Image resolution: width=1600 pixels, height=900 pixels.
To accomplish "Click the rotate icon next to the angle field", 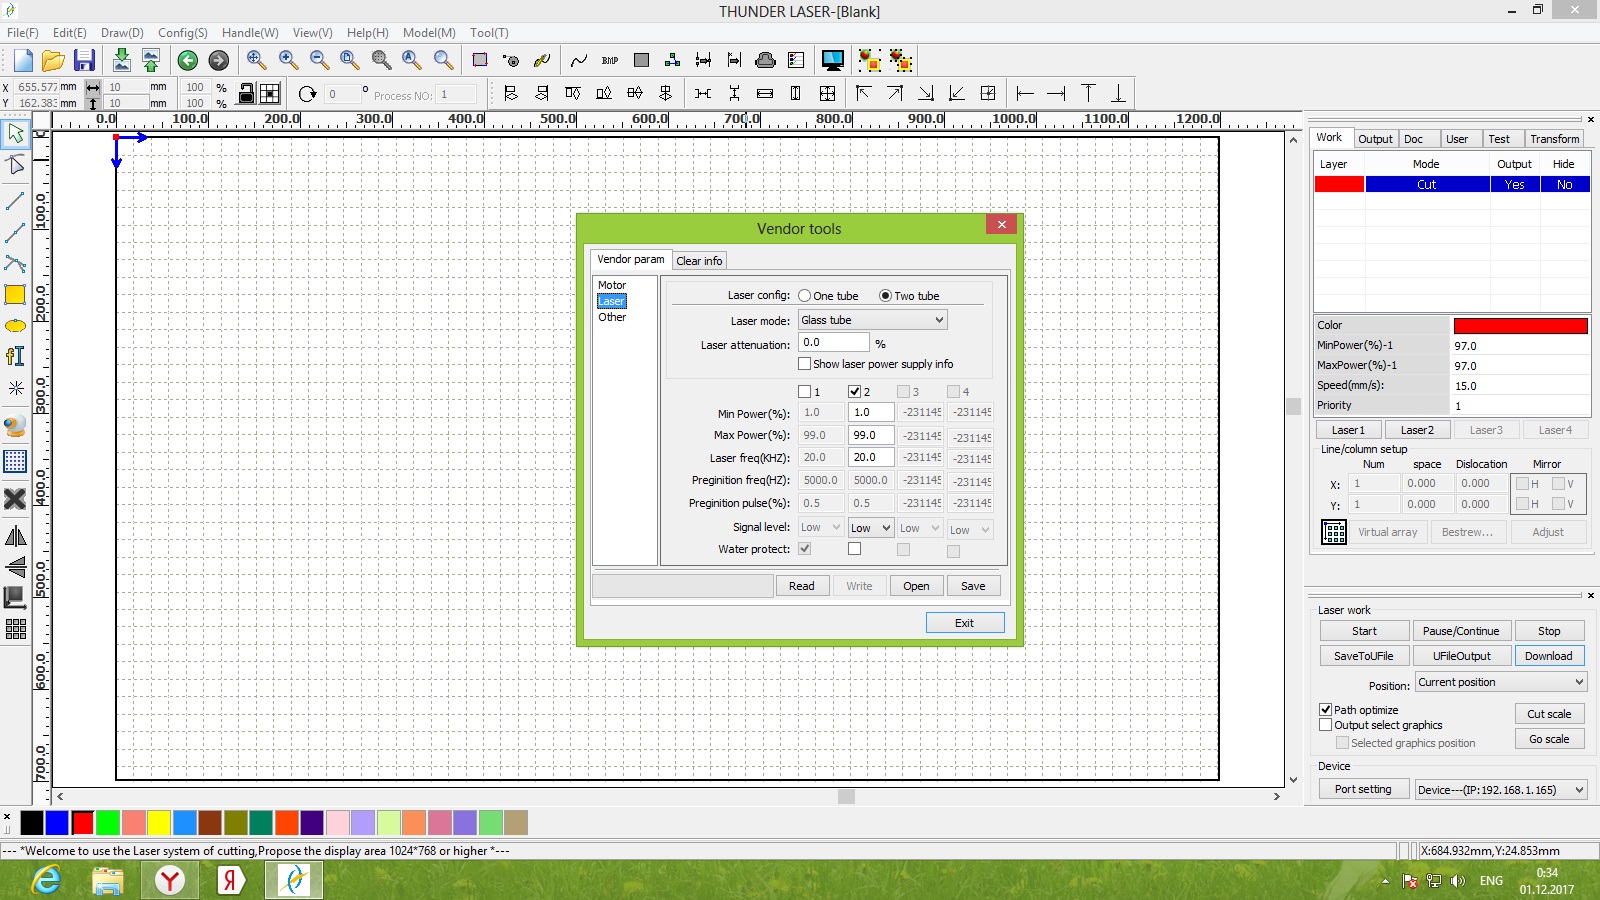I will [307, 94].
